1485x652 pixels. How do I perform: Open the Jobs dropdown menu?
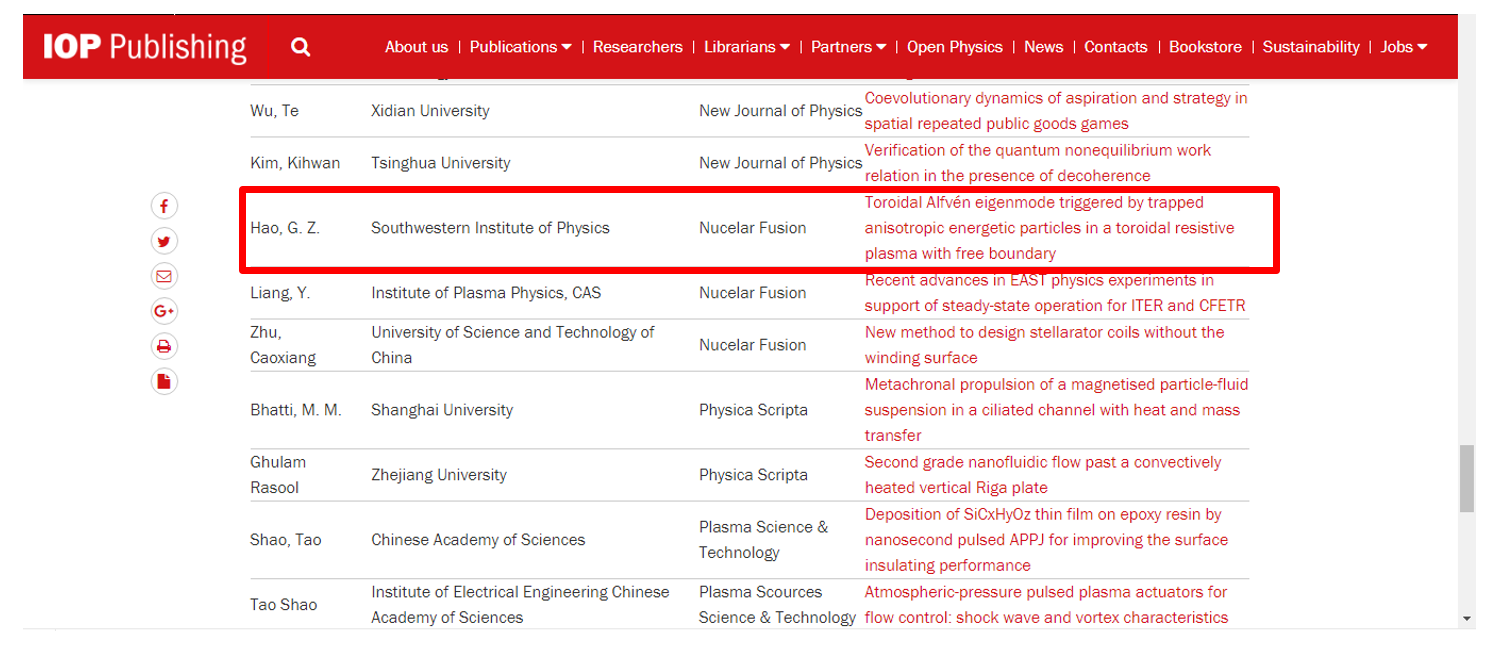click(1403, 47)
